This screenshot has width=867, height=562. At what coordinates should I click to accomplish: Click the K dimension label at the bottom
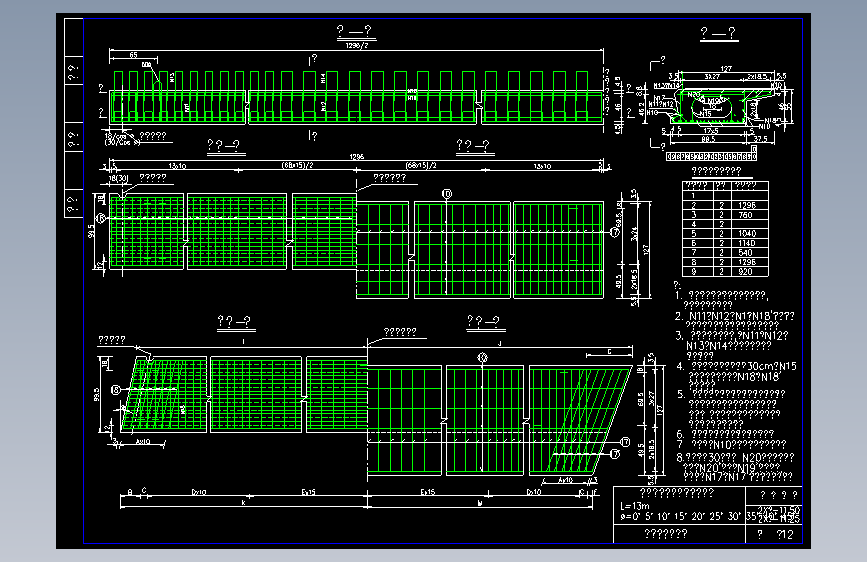coord(243,503)
